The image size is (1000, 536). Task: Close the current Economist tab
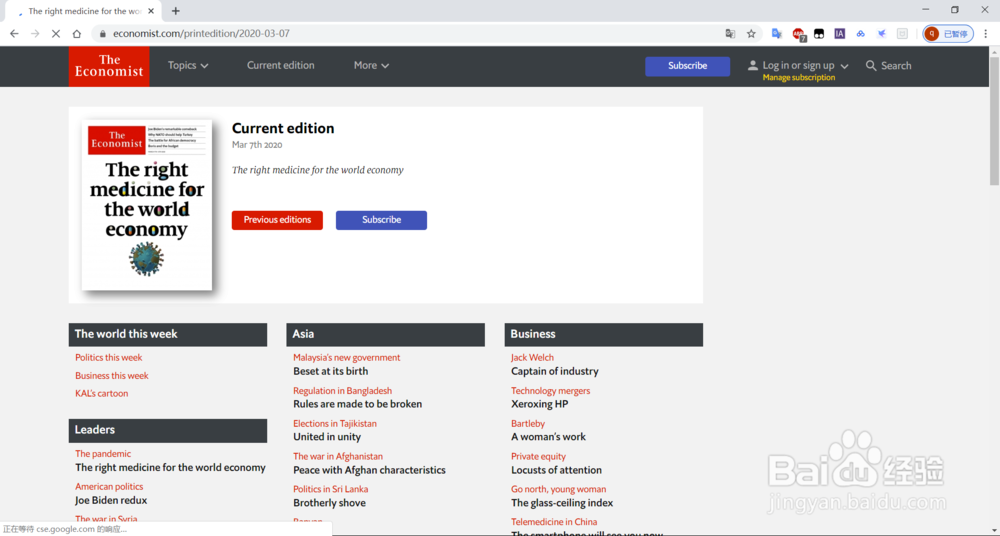(151, 11)
